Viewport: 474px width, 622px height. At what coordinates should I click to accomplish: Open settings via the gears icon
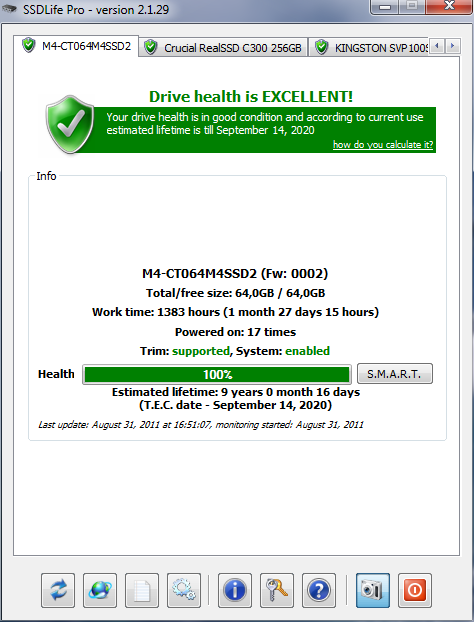(x=184, y=590)
